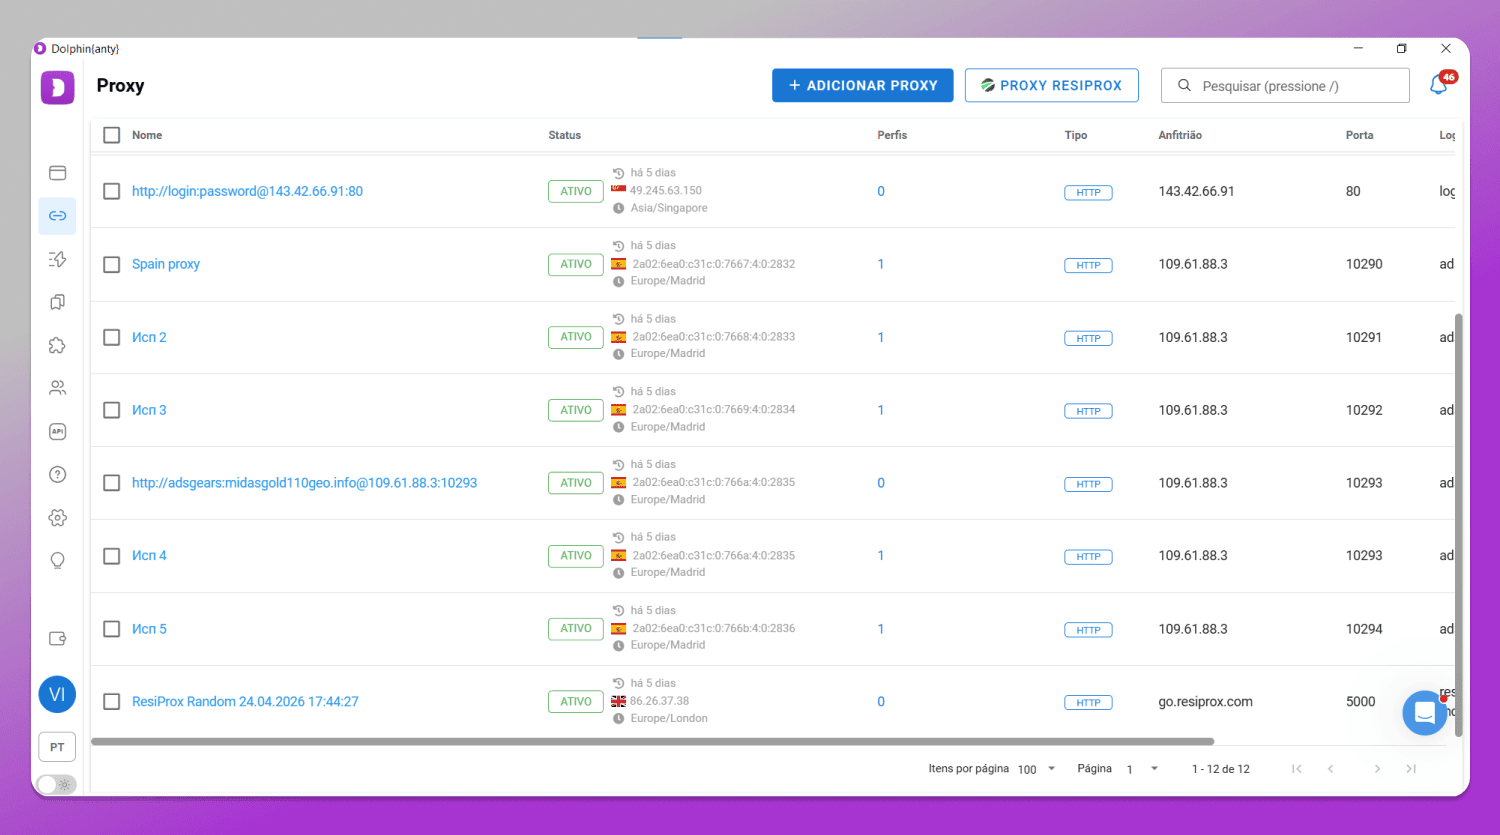Click the horizontal scrollbar under table
Viewport: 1500px width, 835px height.
(652, 742)
